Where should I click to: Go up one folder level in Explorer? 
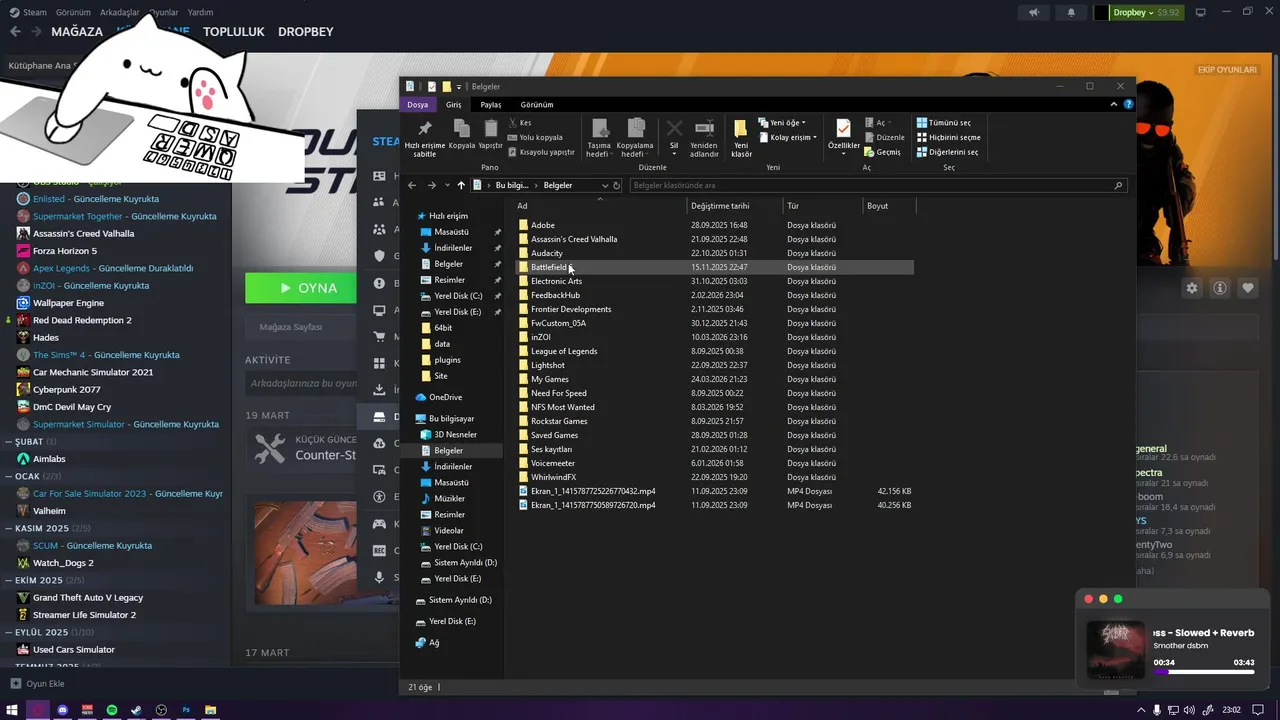coord(461,185)
